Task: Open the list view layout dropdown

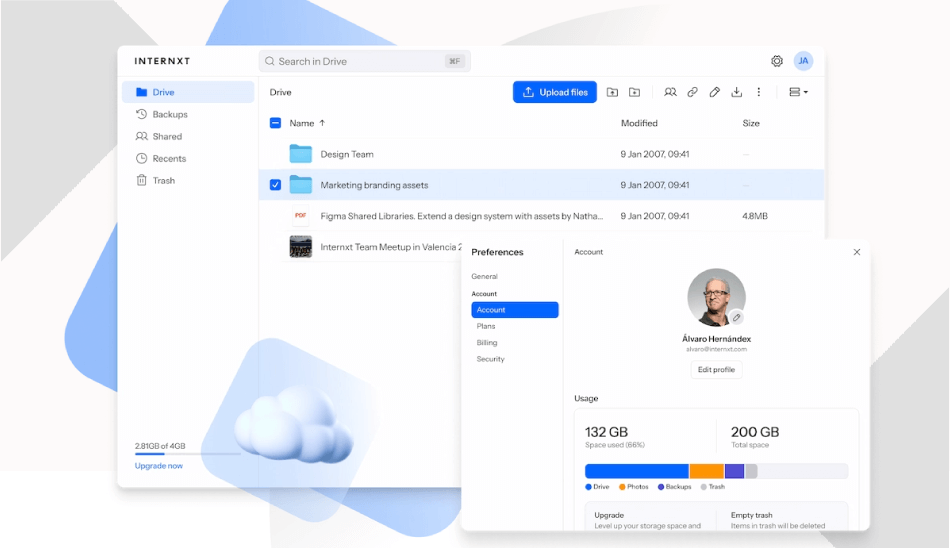Action: click(798, 92)
